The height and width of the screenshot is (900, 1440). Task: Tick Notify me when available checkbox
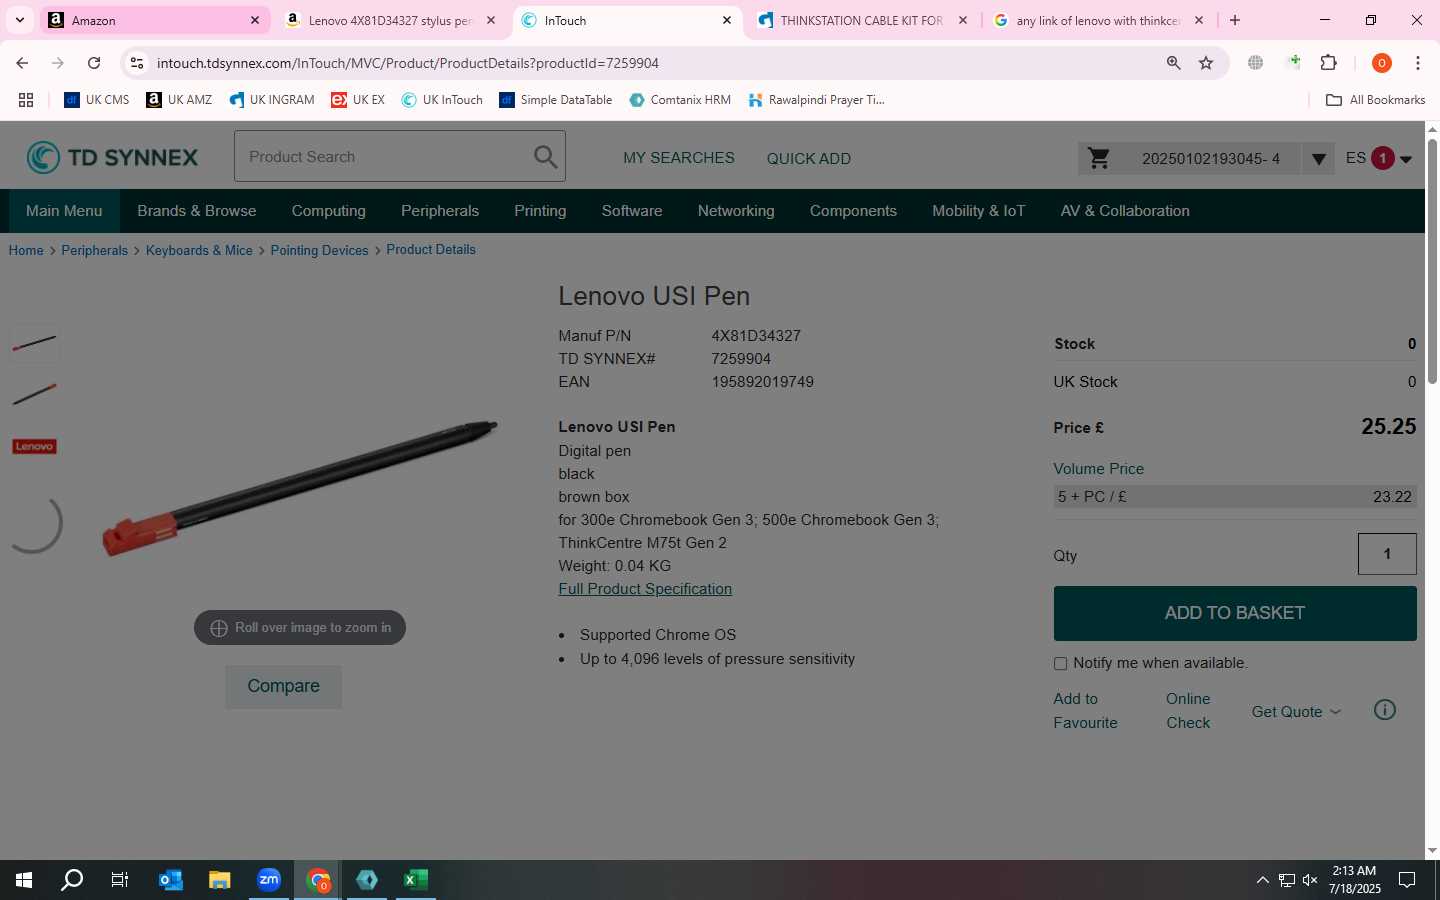pyautogui.click(x=1060, y=664)
